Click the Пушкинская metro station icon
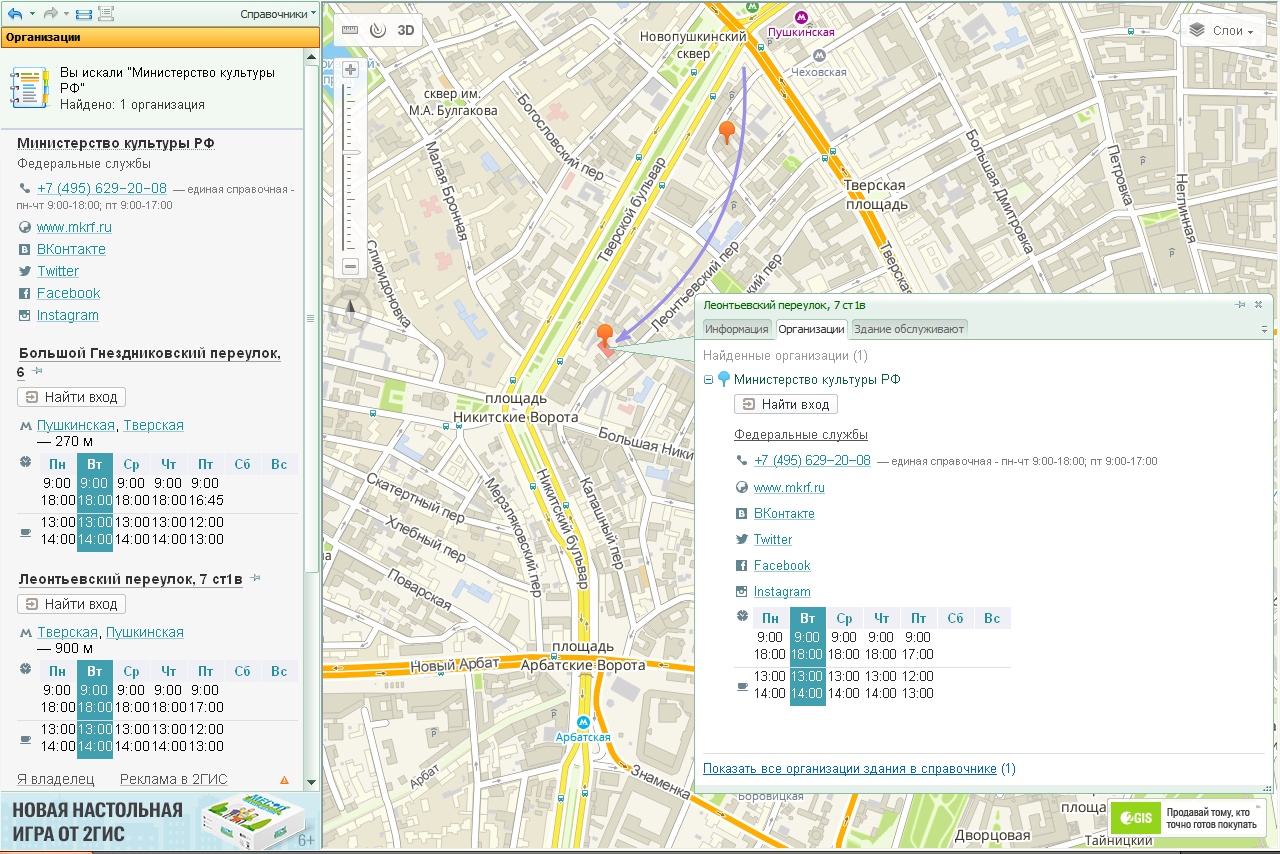Screen dimensions: 1280x854 pos(801,17)
